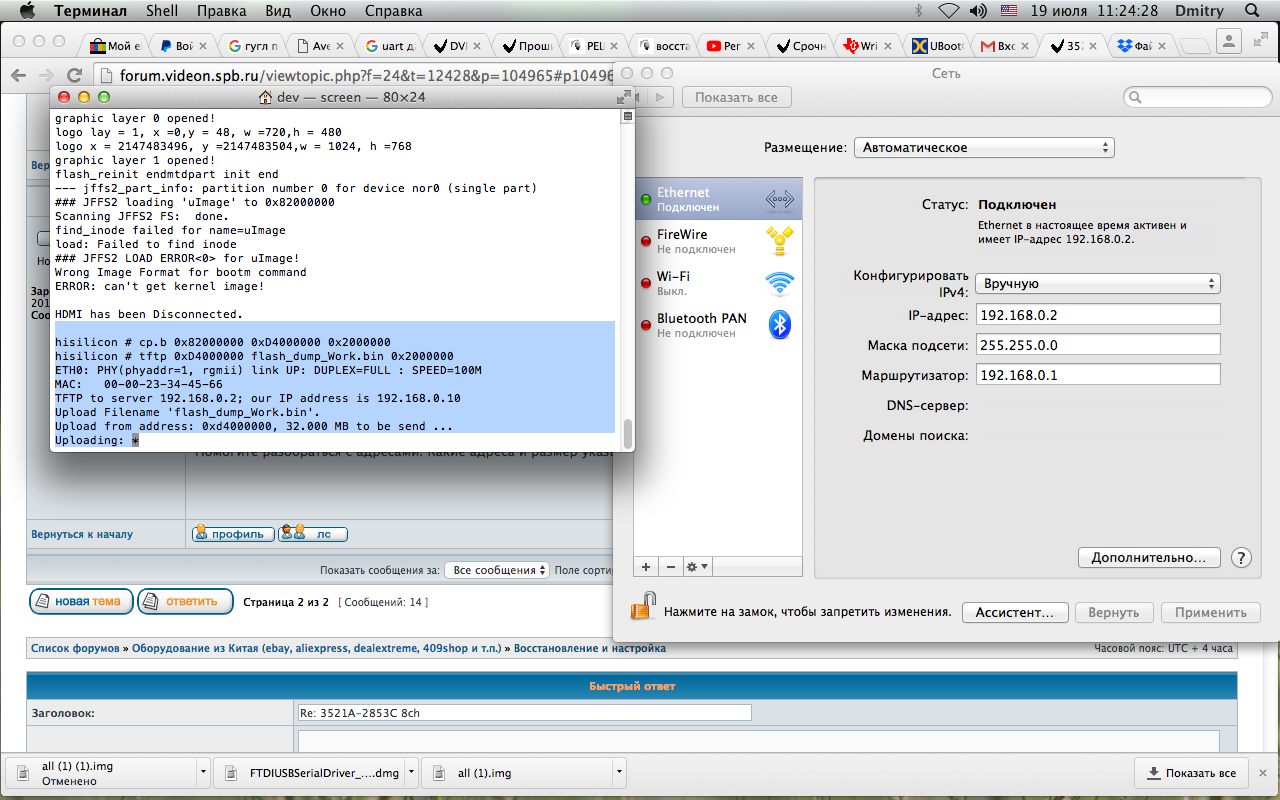
Task: Open the gear action menu under services list
Action: [697, 567]
